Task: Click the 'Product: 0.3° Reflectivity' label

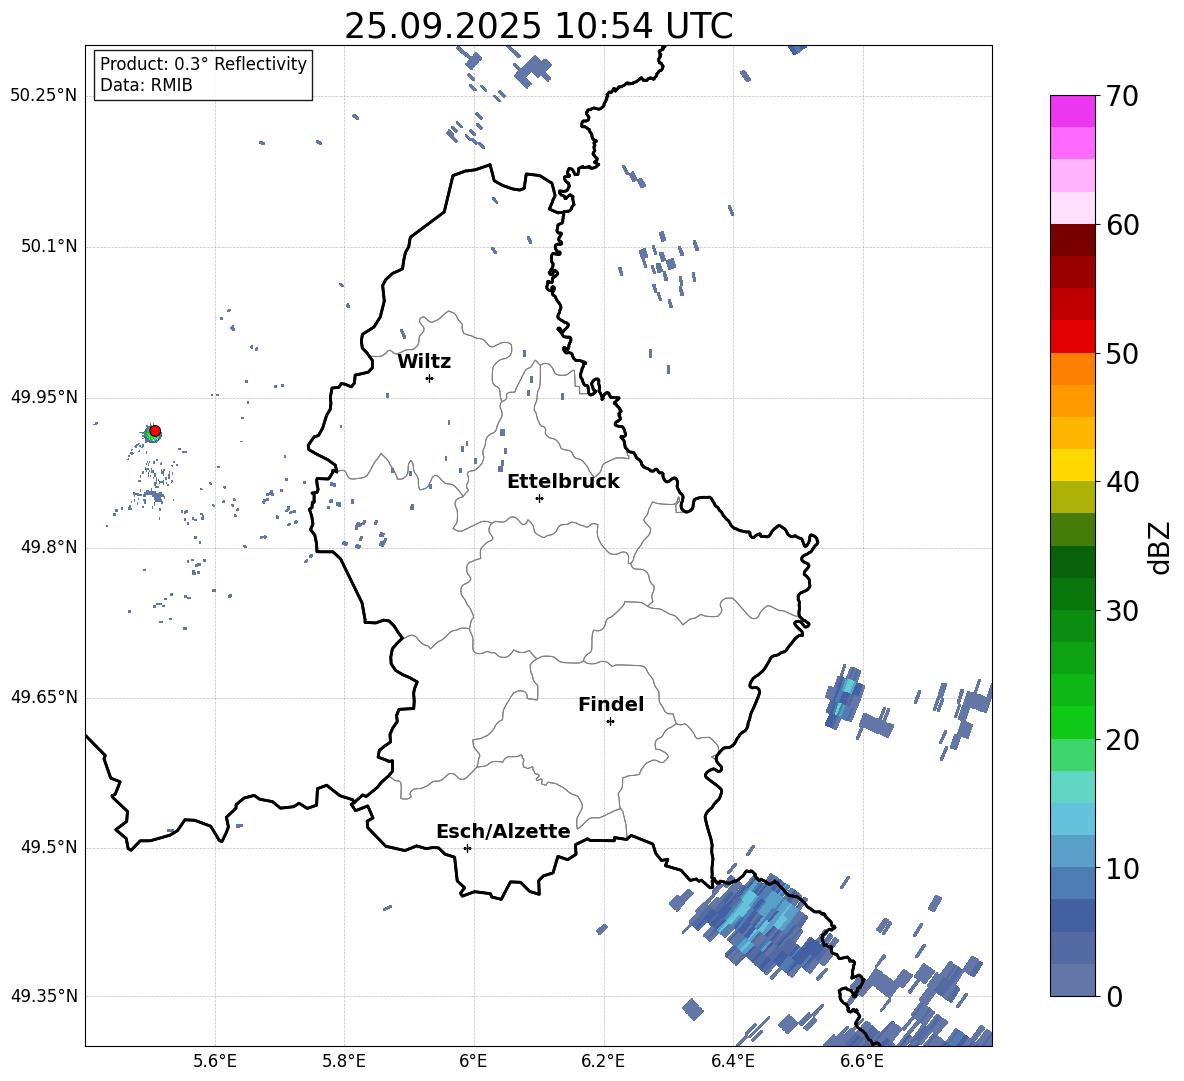Action: click(203, 64)
